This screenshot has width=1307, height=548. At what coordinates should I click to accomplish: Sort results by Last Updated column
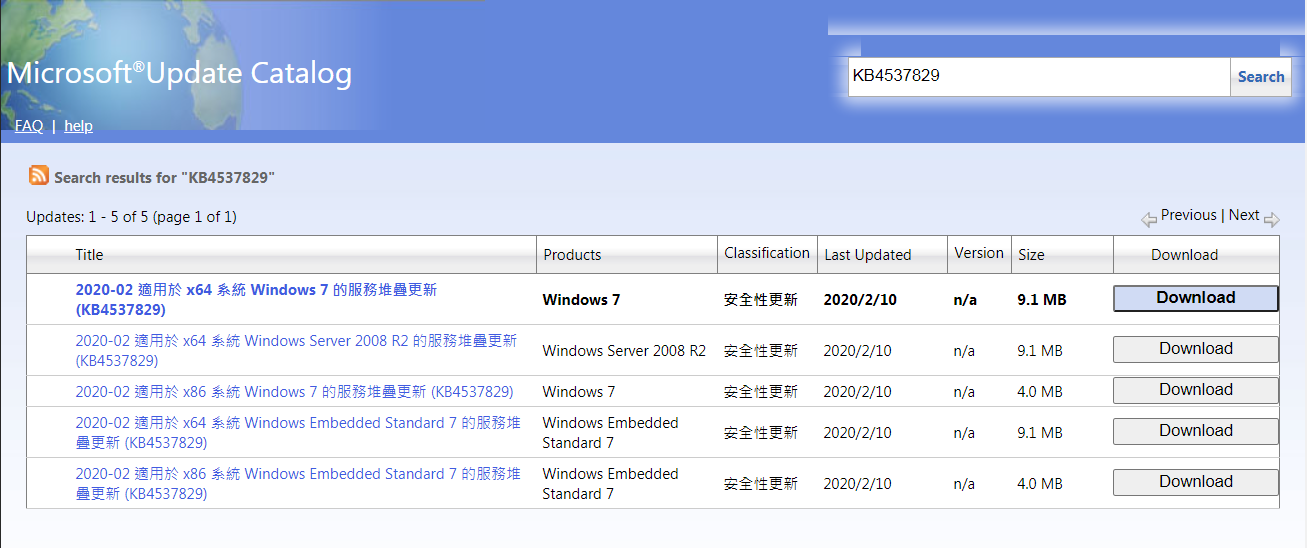coord(867,255)
